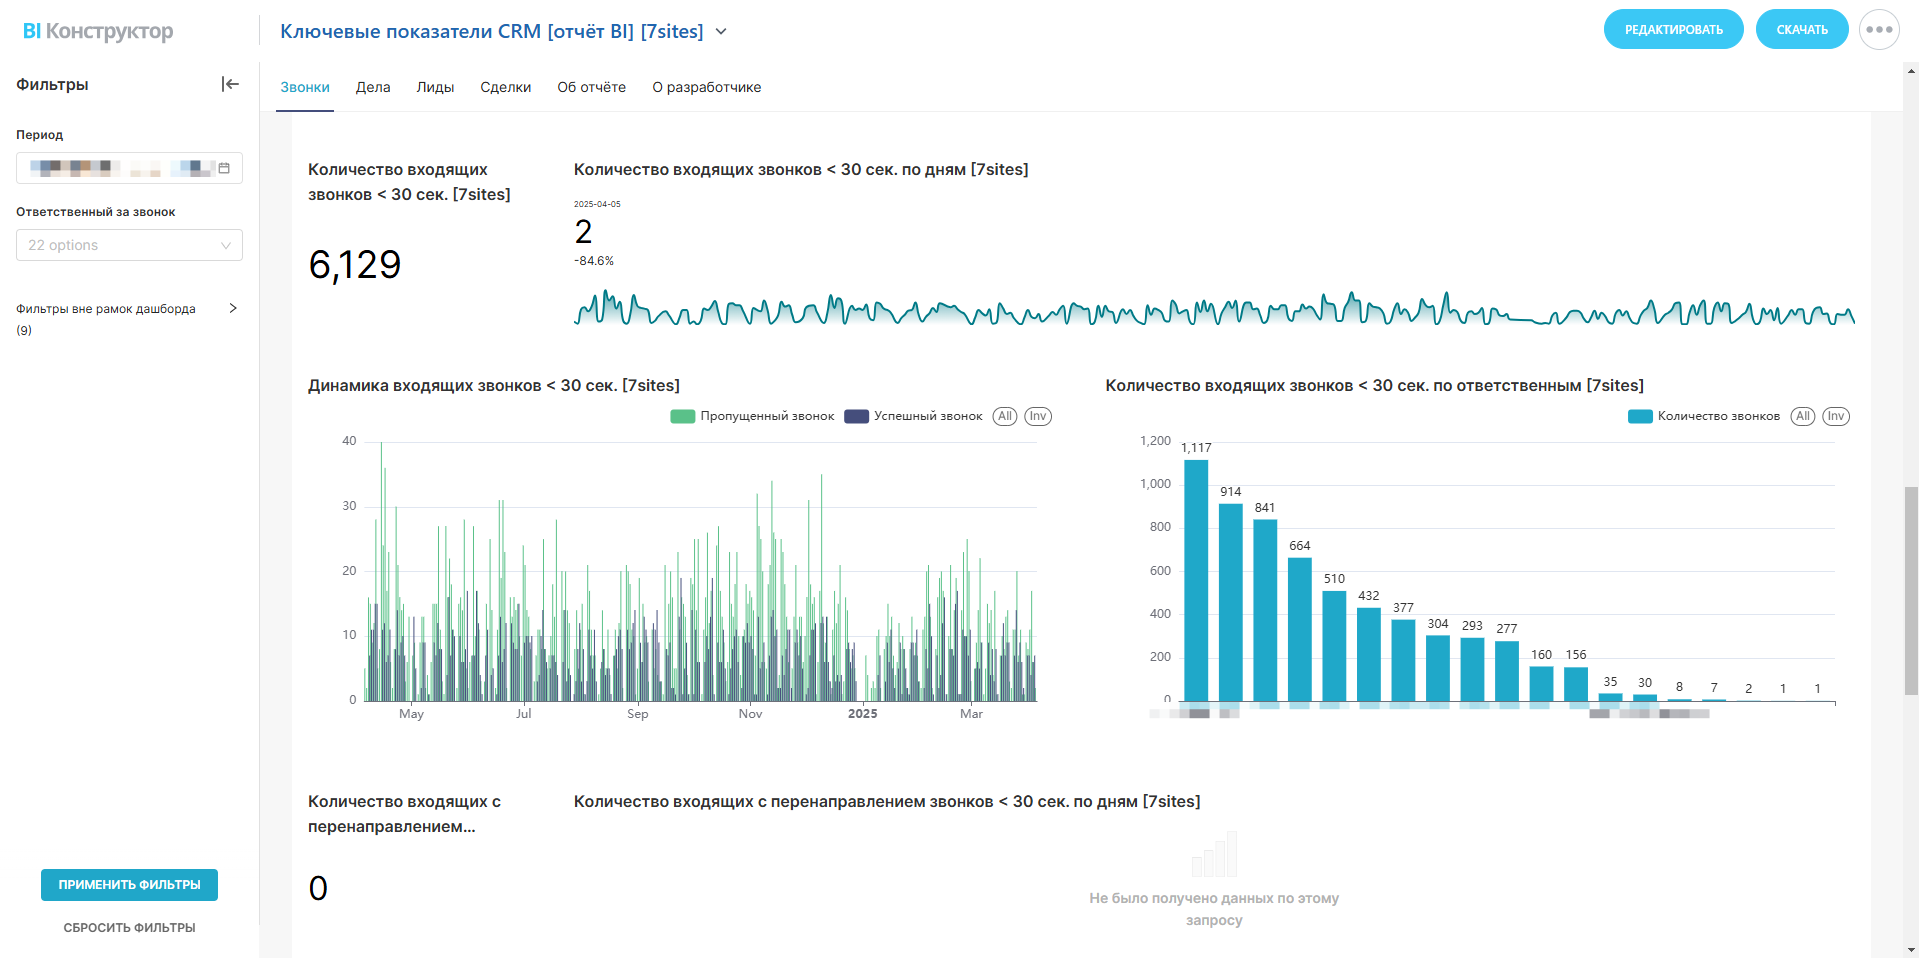
Task: Open the dashboard title dropdown chevron
Action: [721, 32]
